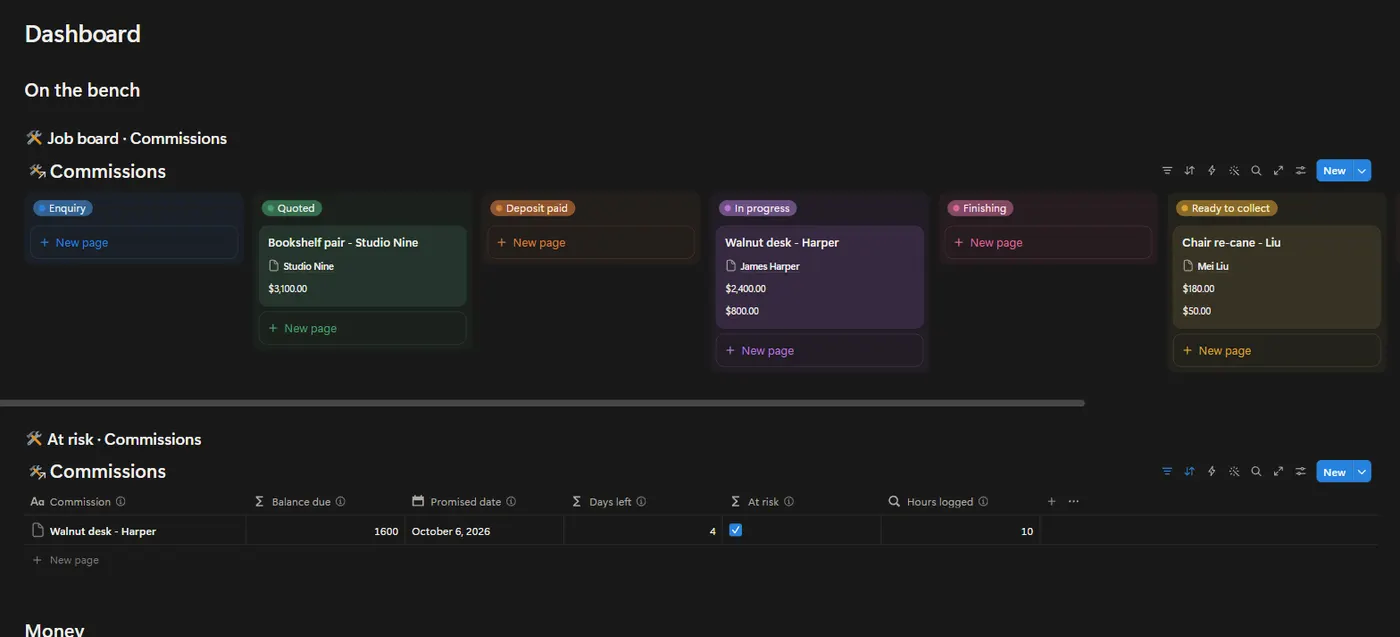Open Chair re-cane - Liu card
This screenshot has width=1400, height=637.
(1277, 277)
